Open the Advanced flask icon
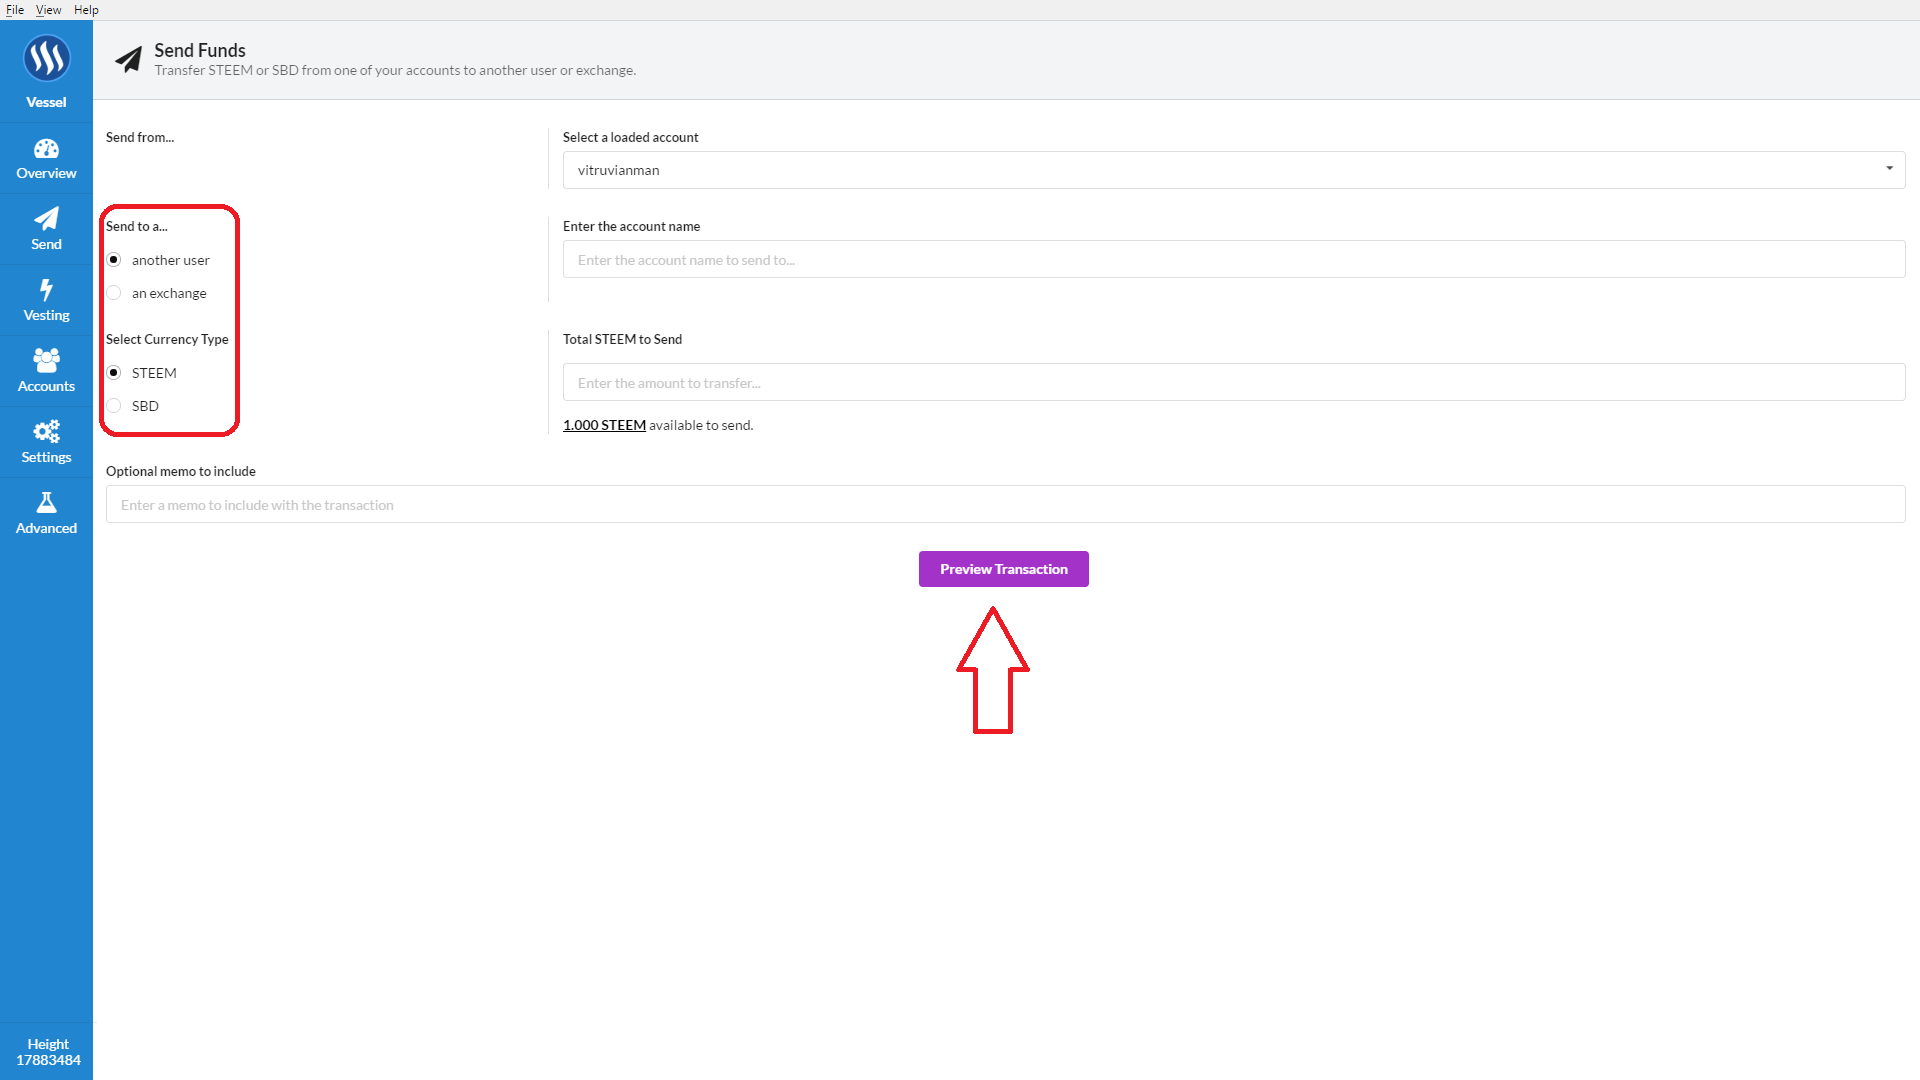Viewport: 1920px width, 1080px height. point(46,502)
